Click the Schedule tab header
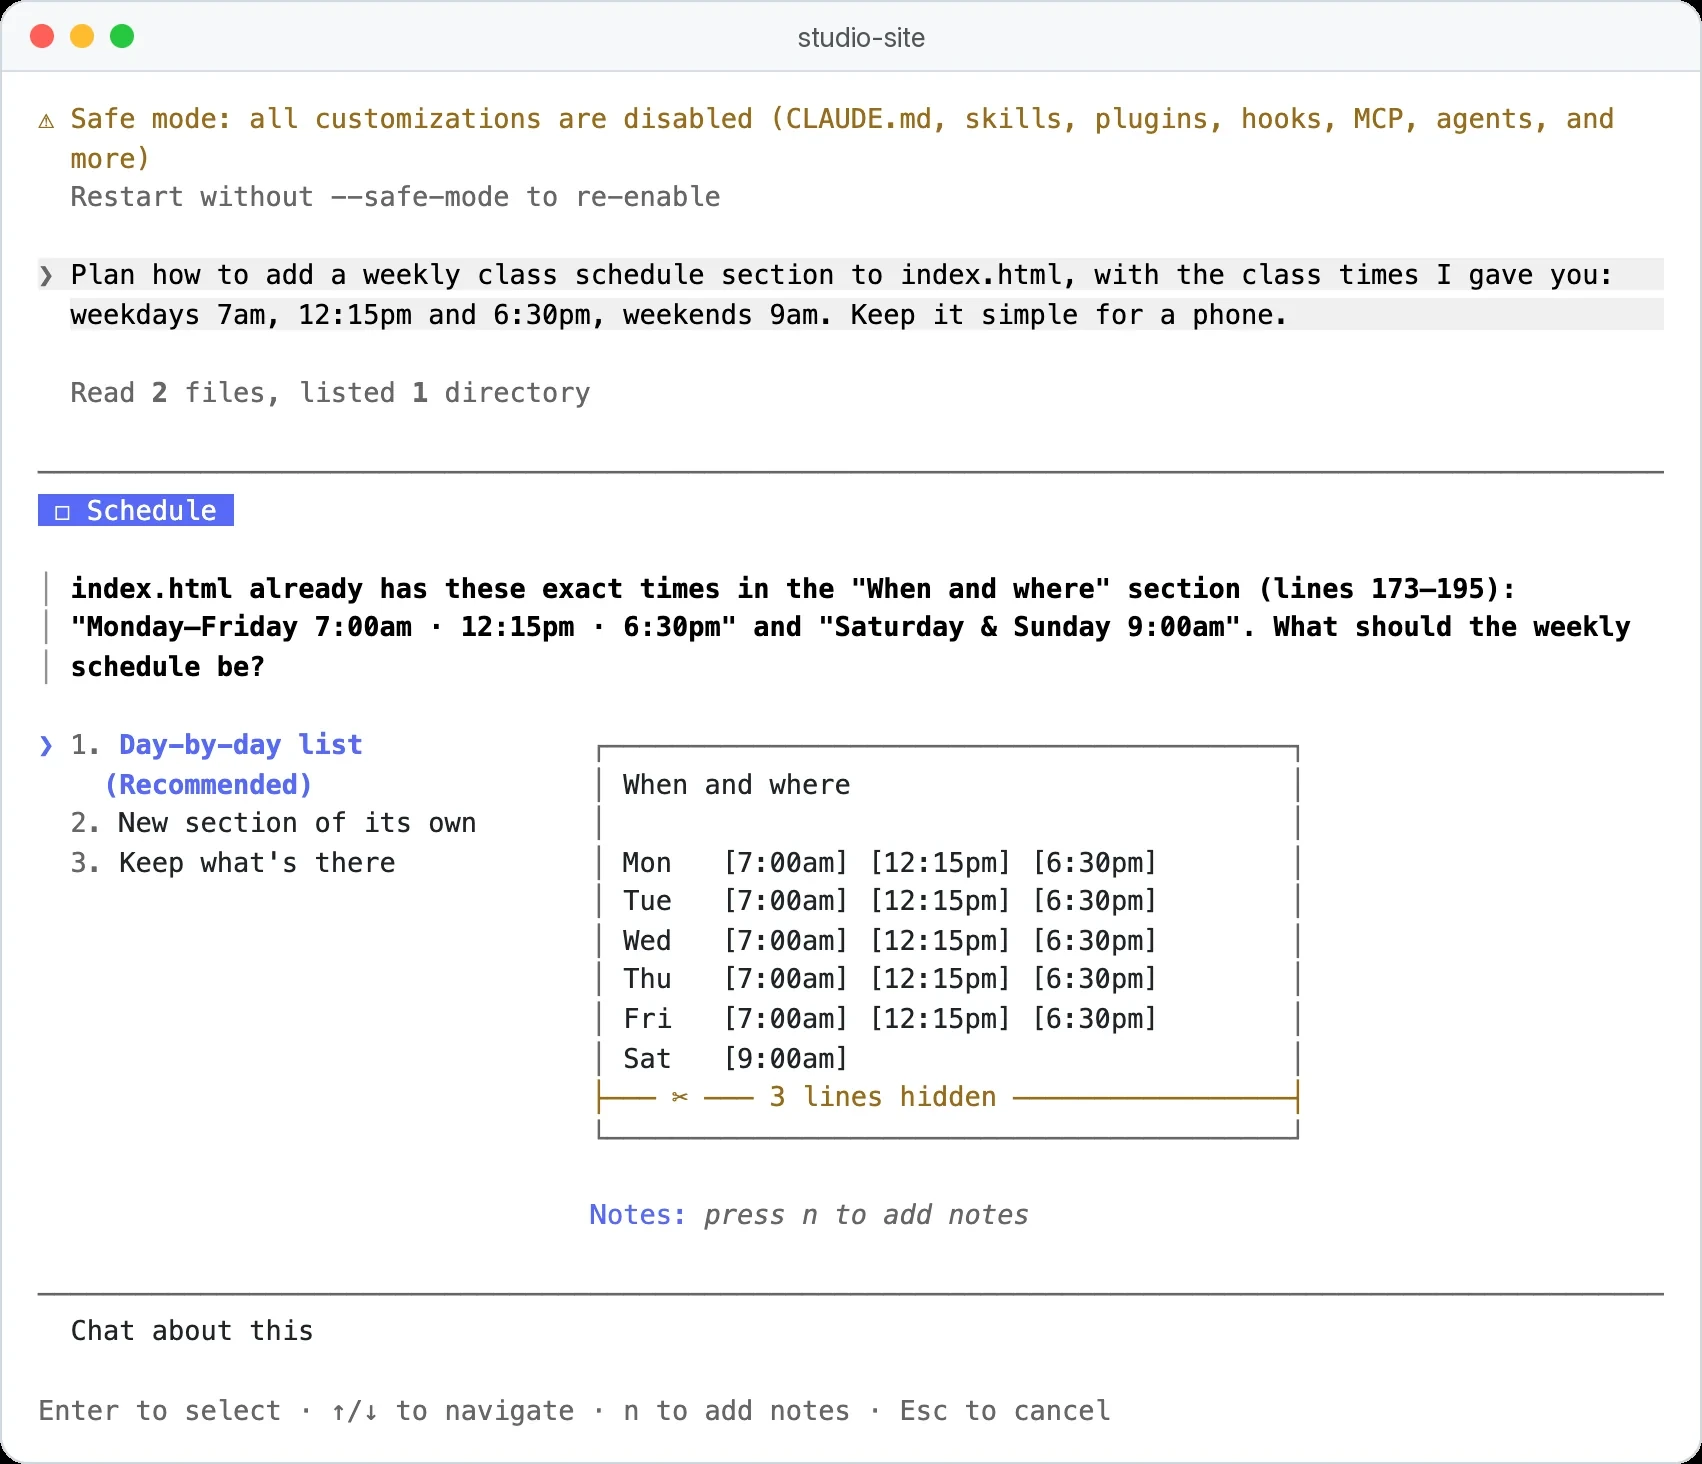This screenshot has height=1464, width=1702. pos(136,510)
